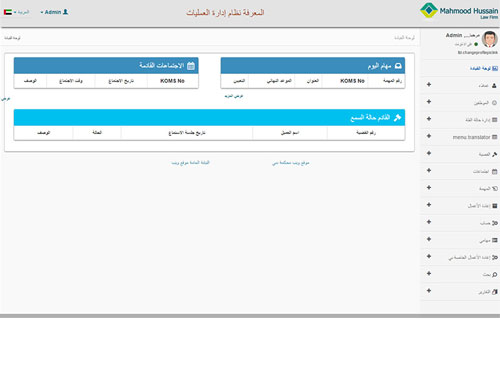Click تاريخ جلسة الاستماع column header

pos(187,133)
